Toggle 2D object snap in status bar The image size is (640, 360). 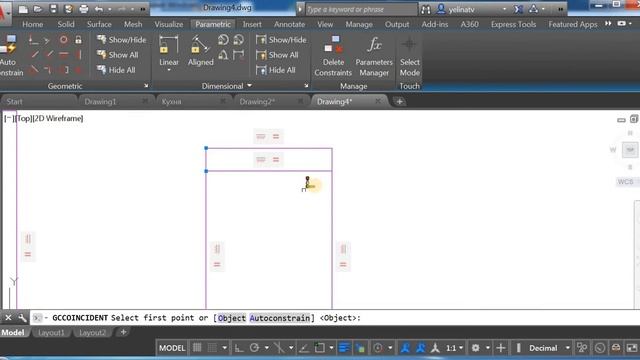320,348
